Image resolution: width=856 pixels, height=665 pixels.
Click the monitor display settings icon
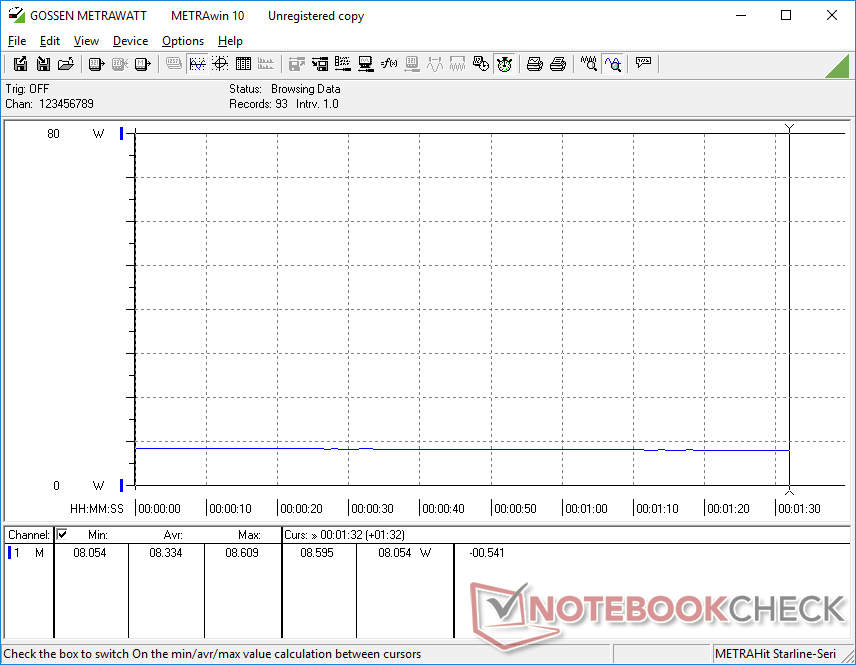point(365,64)
